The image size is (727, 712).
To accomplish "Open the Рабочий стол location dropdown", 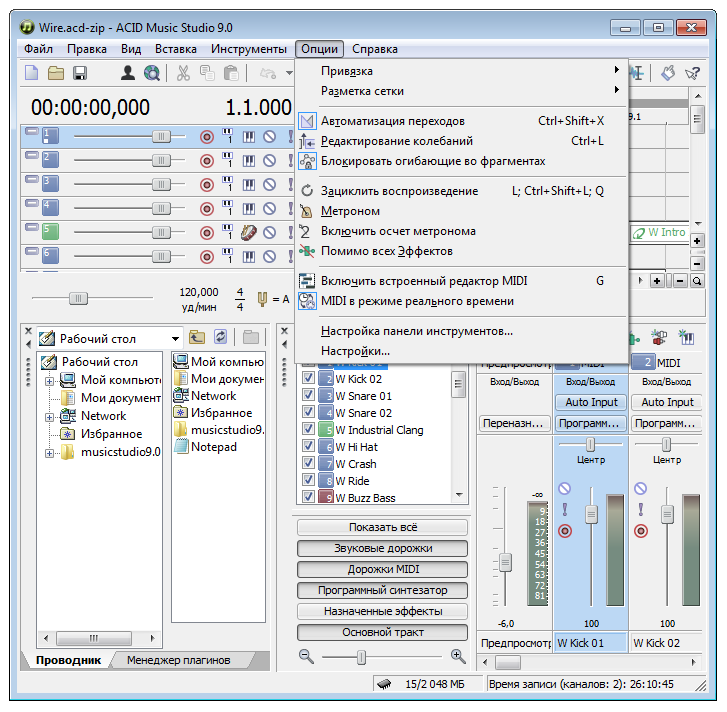I will (175, 339).
